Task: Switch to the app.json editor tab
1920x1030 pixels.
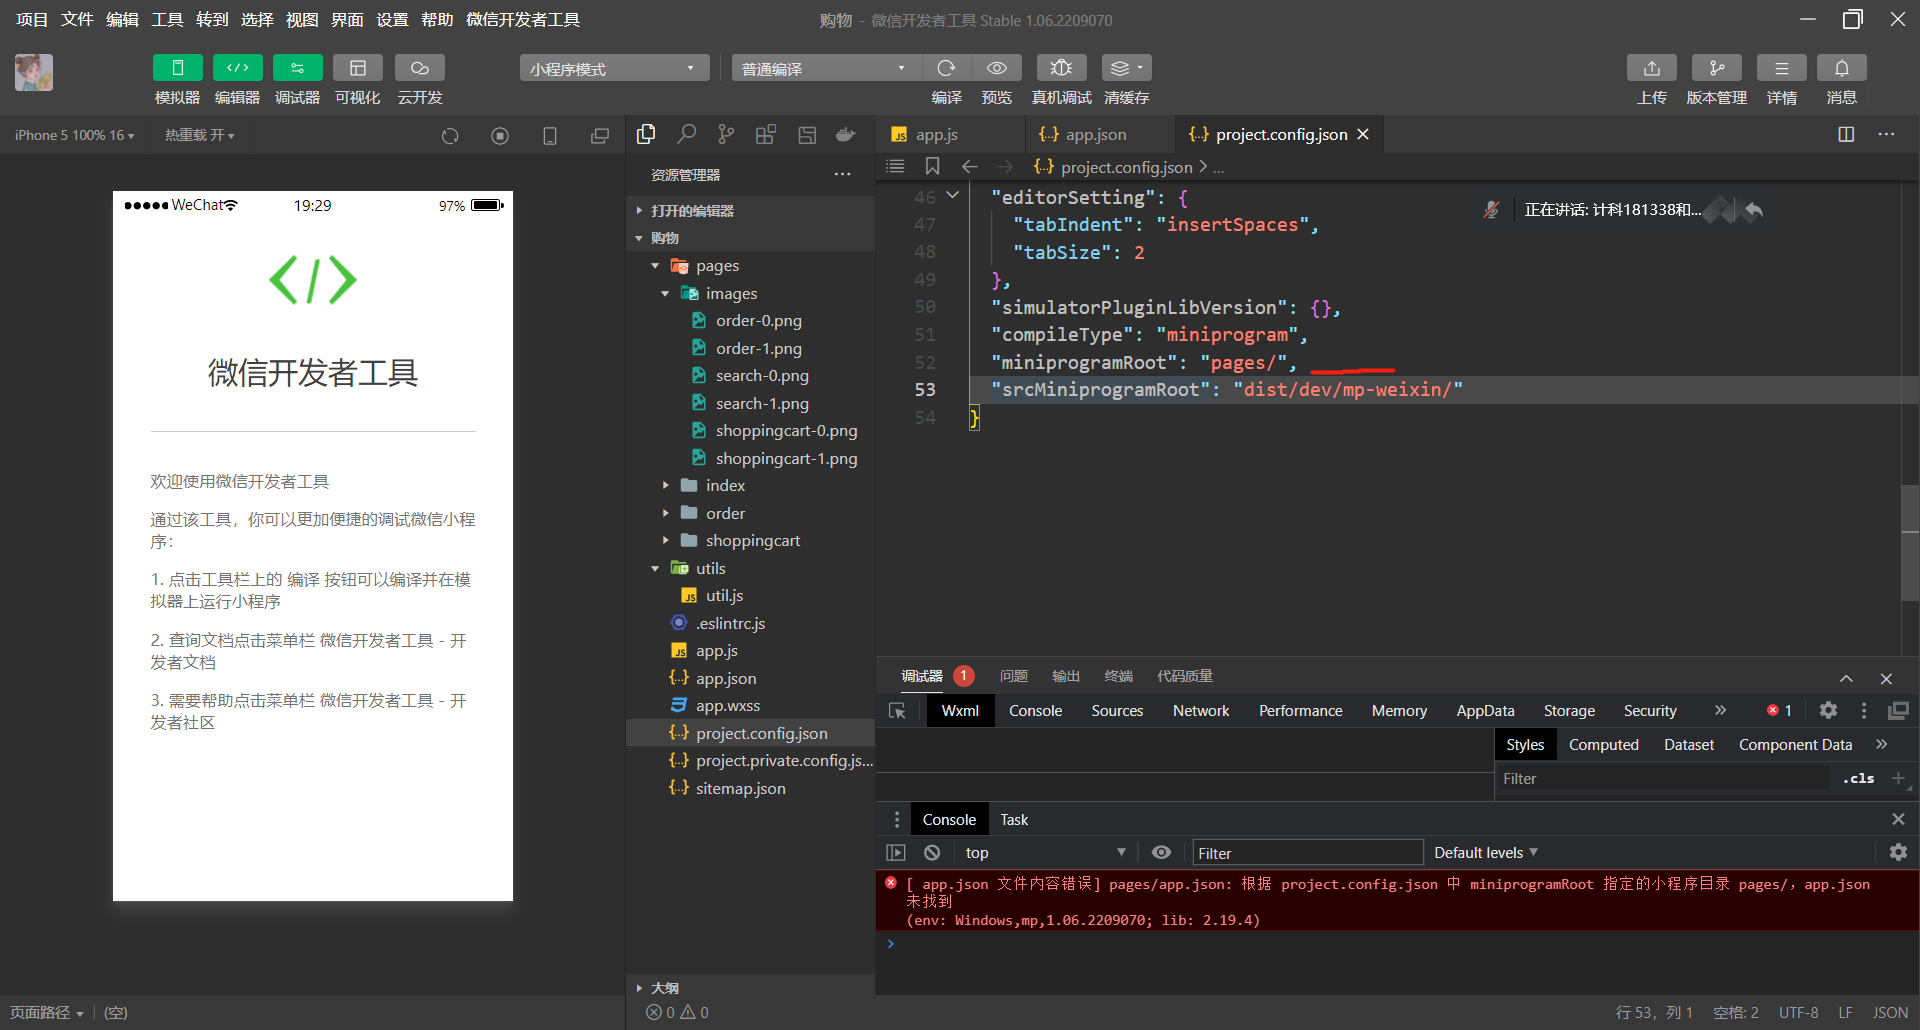Action: (1094, 135)
